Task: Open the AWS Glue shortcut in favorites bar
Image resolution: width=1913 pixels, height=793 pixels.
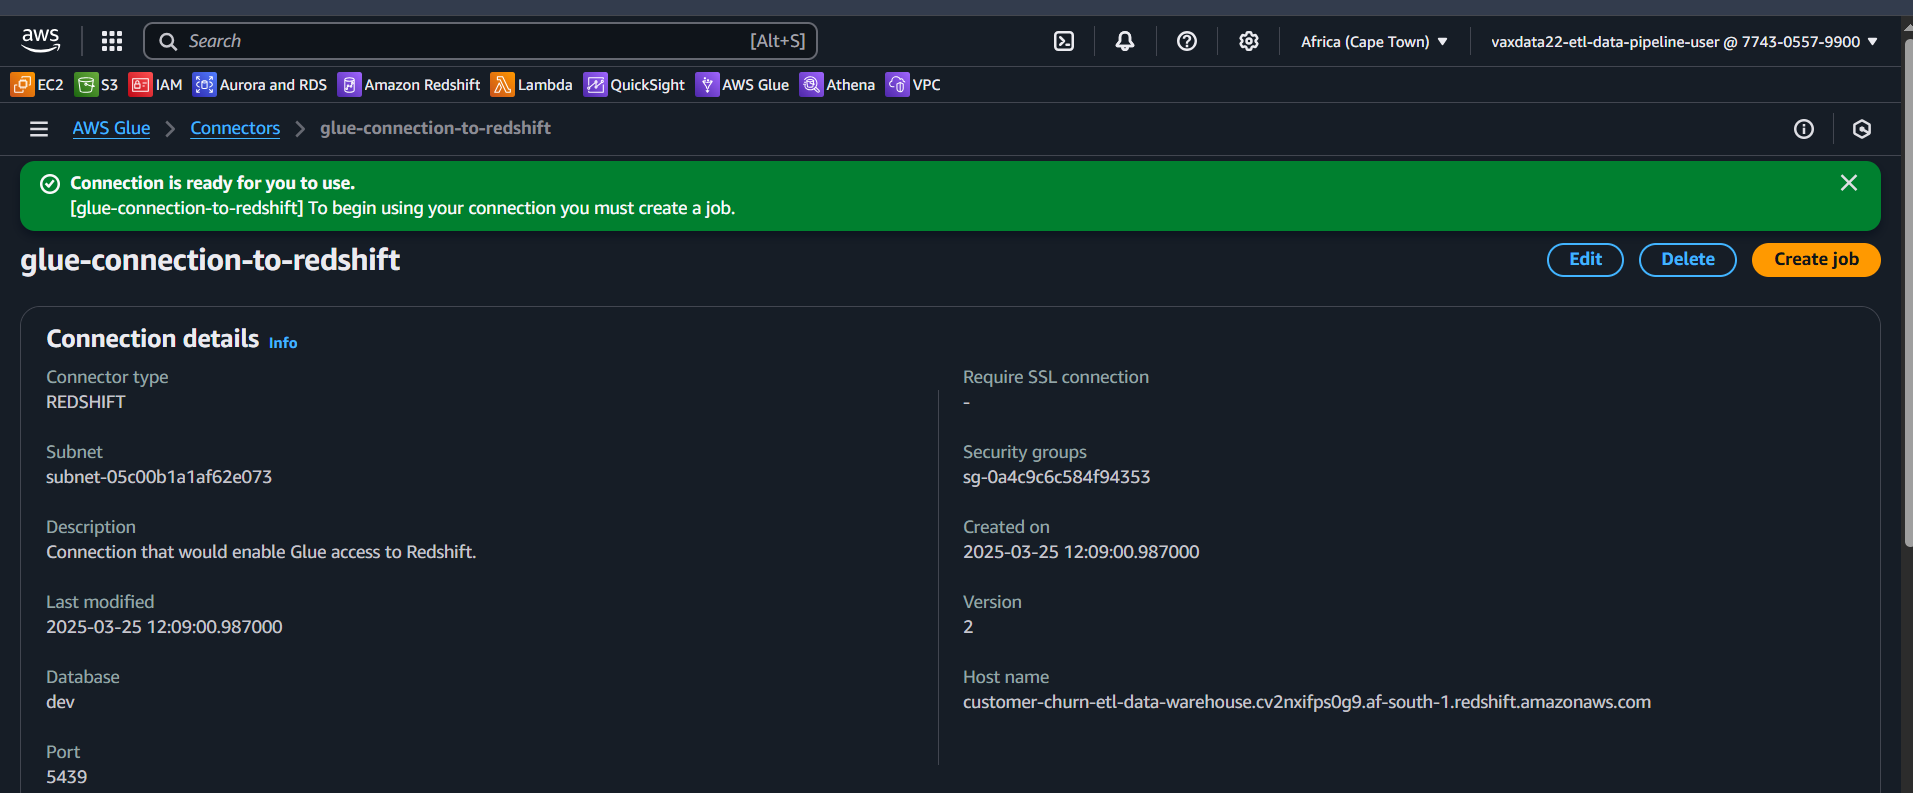Action: tap(743, 85)
